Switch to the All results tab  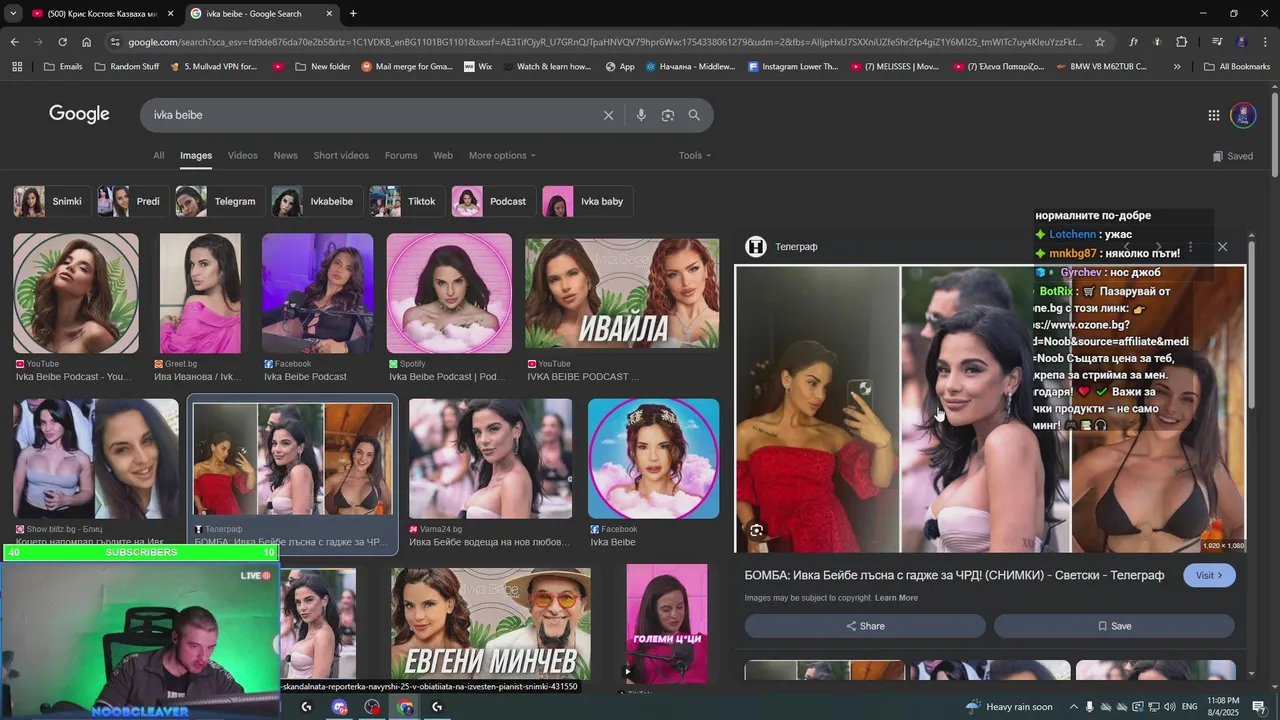pyautogui.click(x=158, y=156)
